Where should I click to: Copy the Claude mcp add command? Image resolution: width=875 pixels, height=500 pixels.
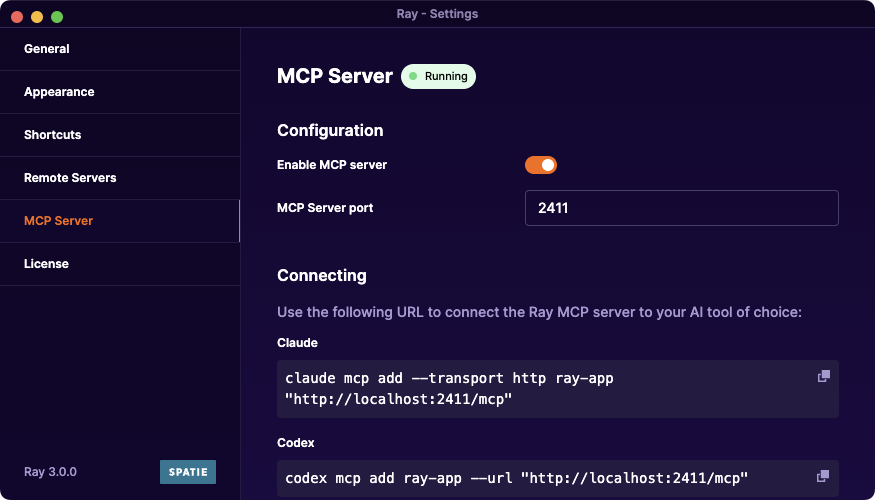coord(823,376)
